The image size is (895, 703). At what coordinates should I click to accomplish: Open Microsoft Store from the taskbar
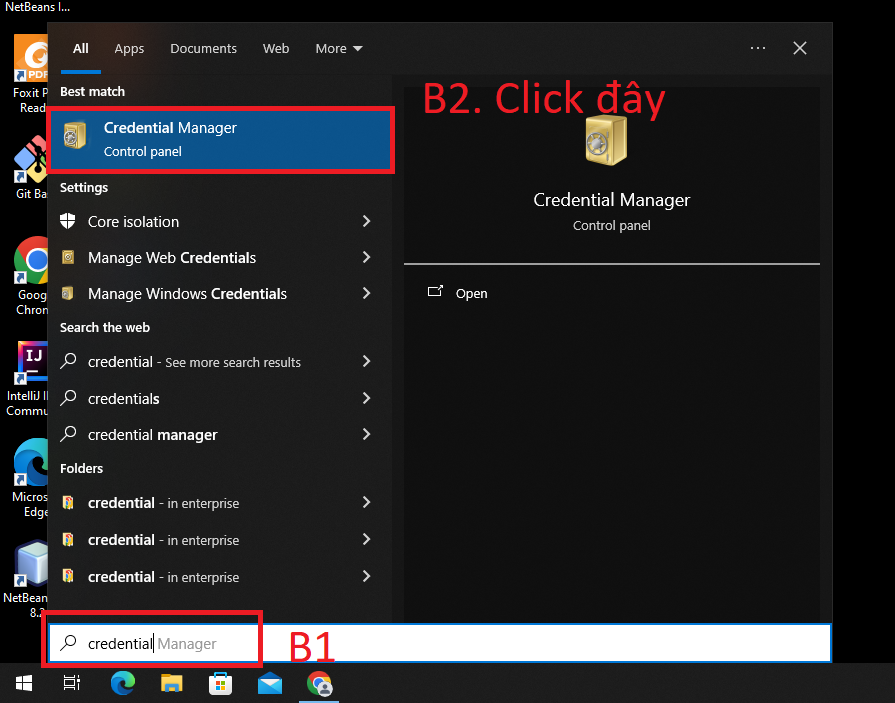[x=220, y=683]
